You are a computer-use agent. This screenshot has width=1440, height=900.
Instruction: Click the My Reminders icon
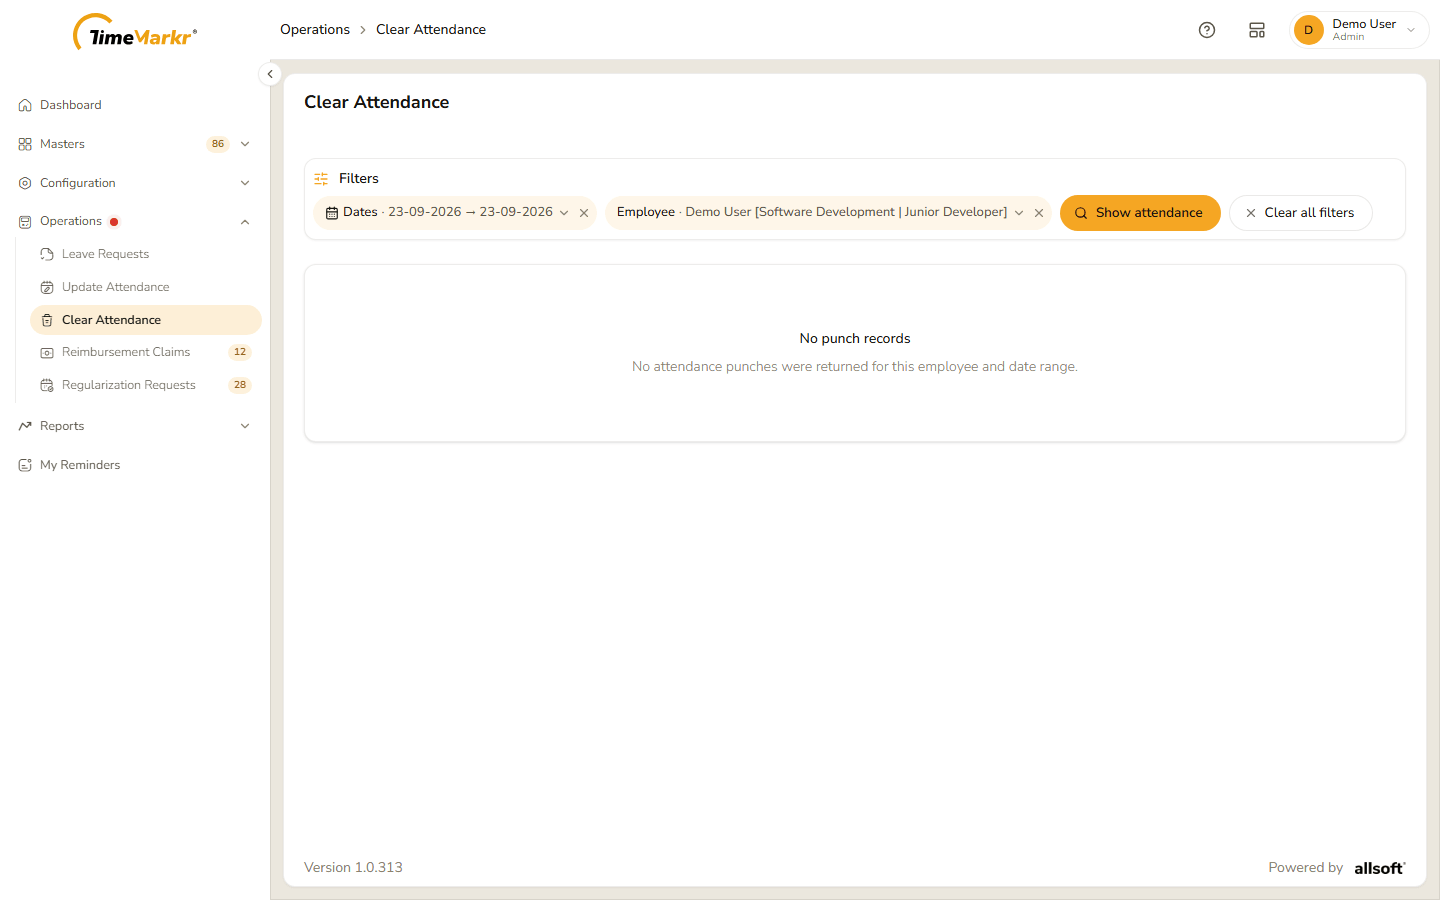pos(25,465)
